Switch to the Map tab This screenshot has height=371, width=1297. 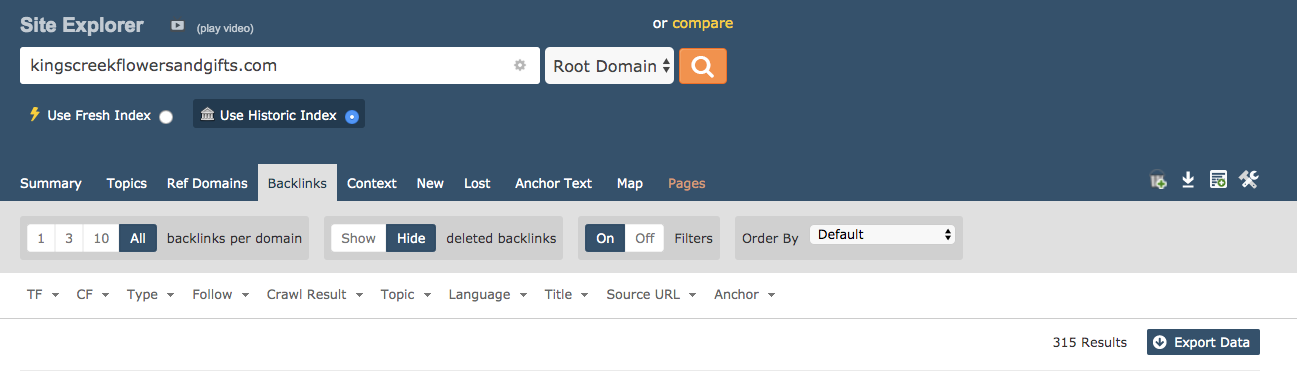pyautogui.click(x=630, y=183)
